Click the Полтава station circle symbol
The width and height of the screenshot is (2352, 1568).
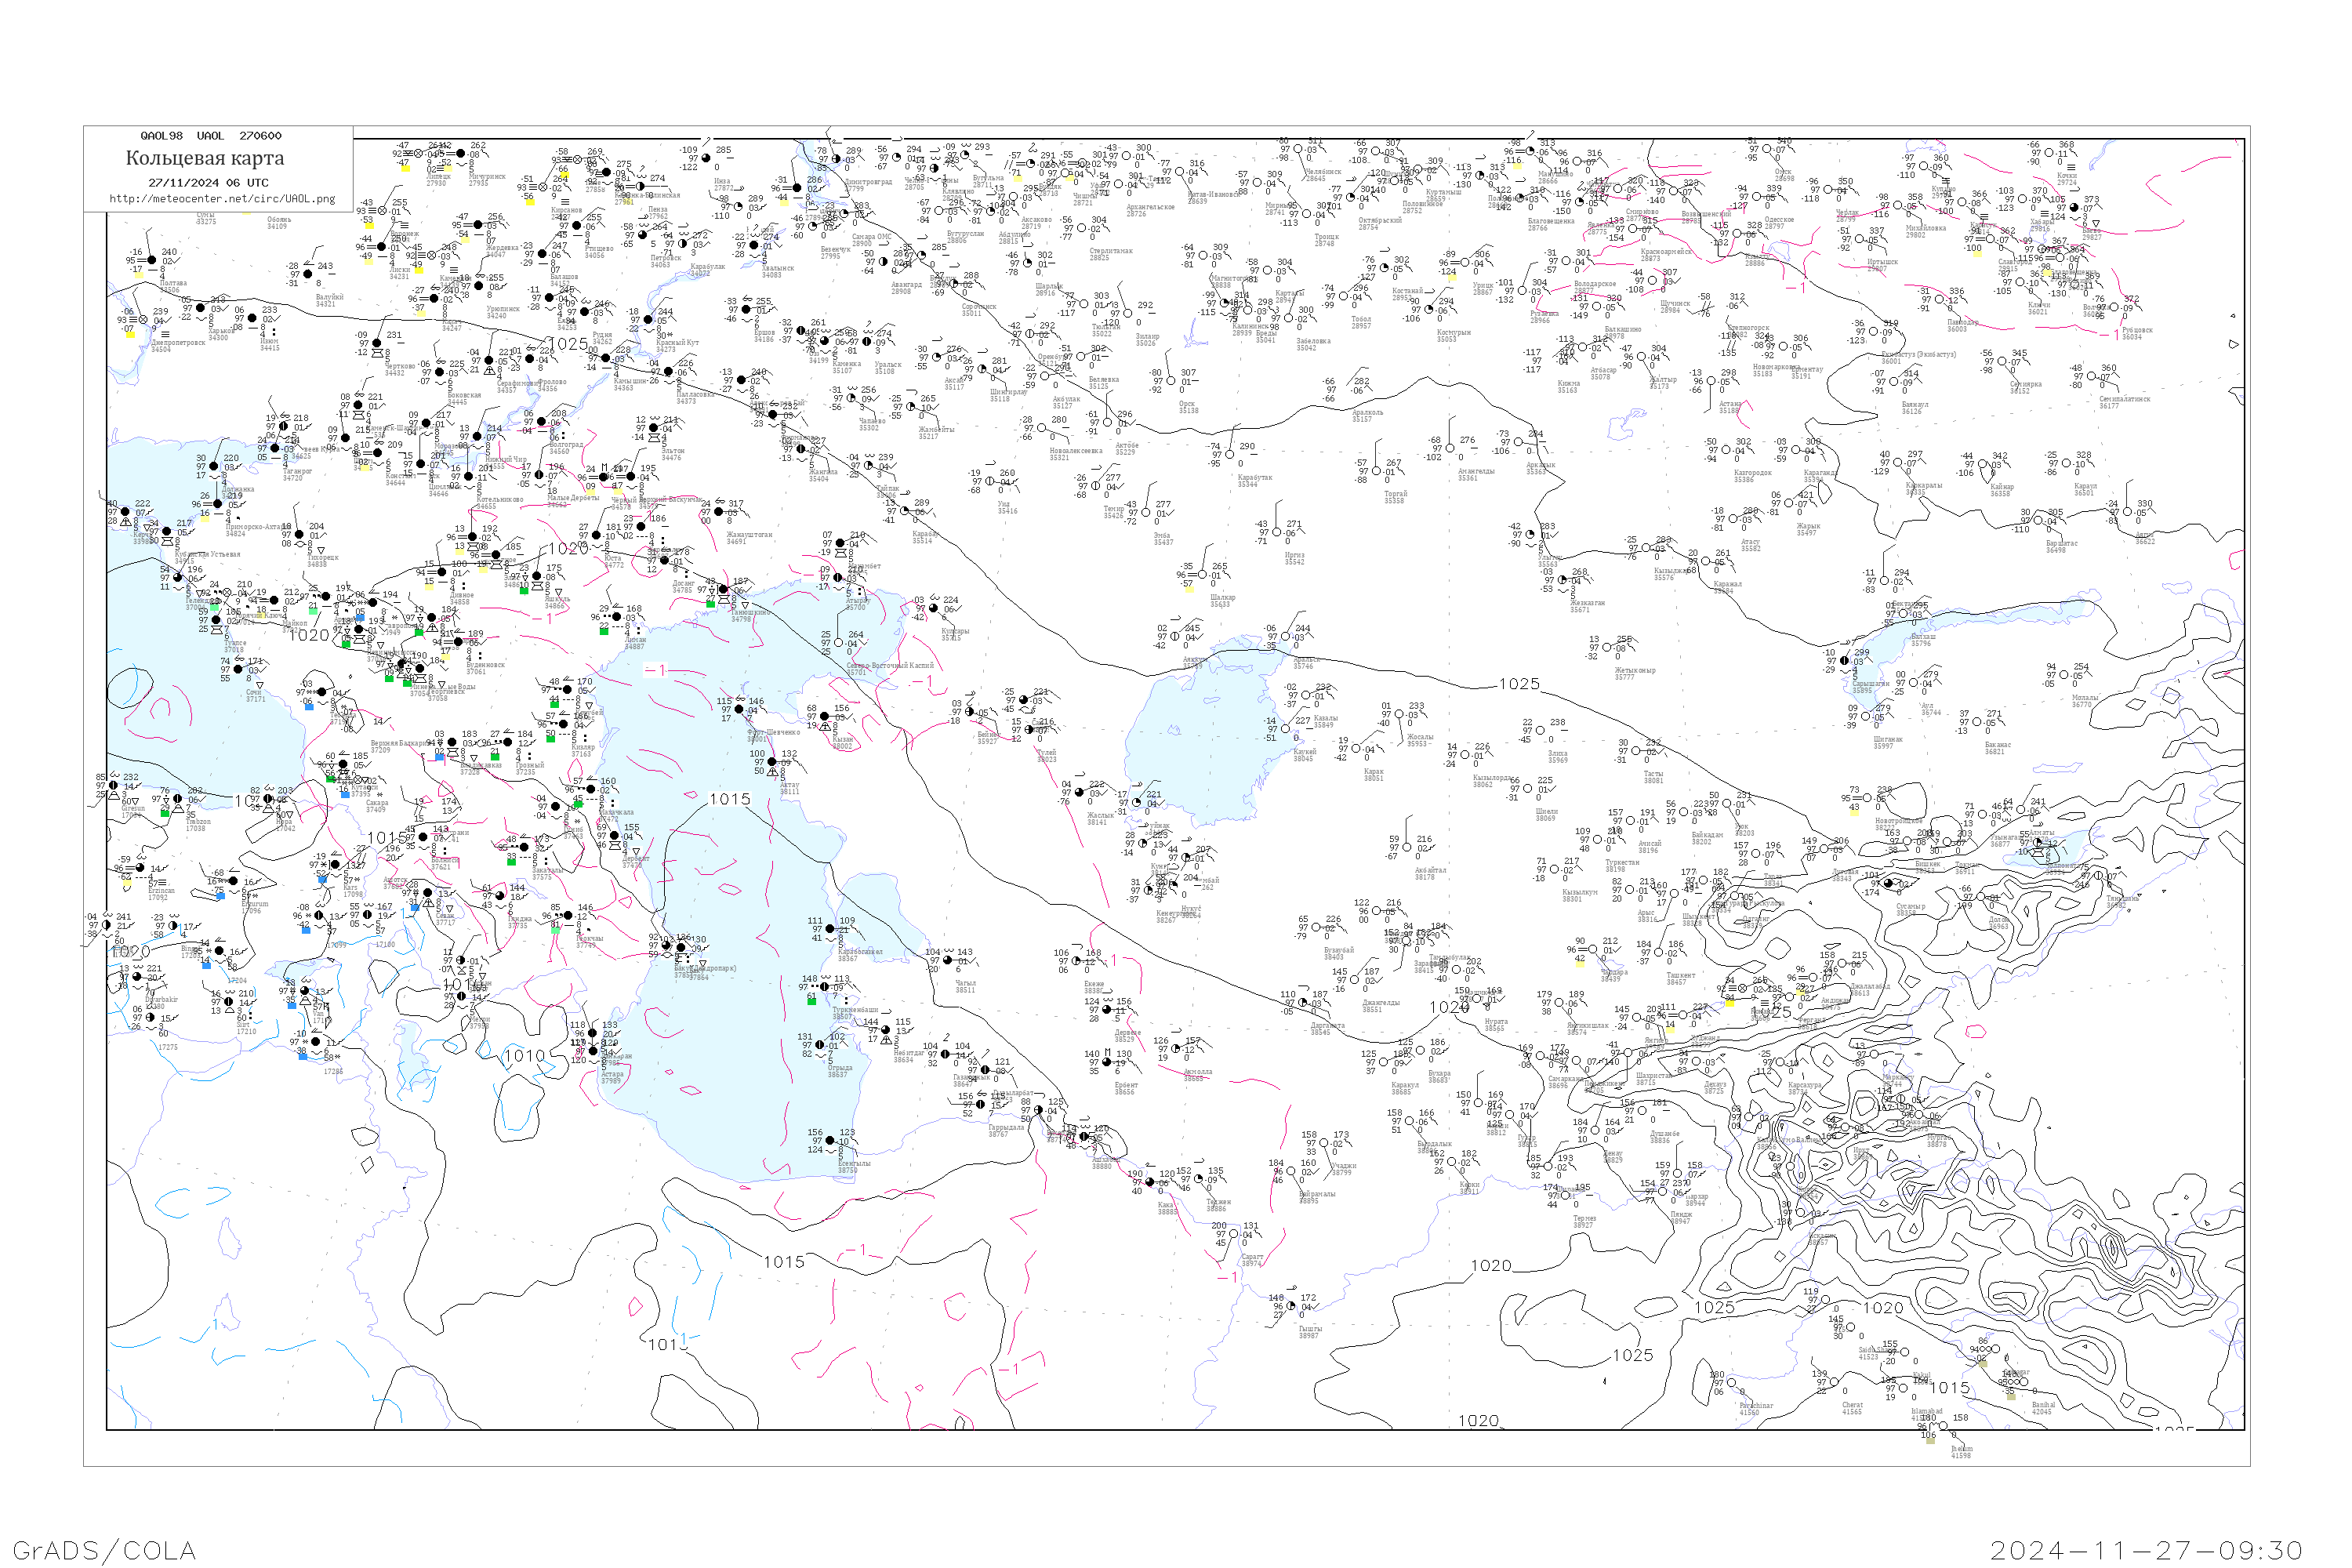point(153,261)
